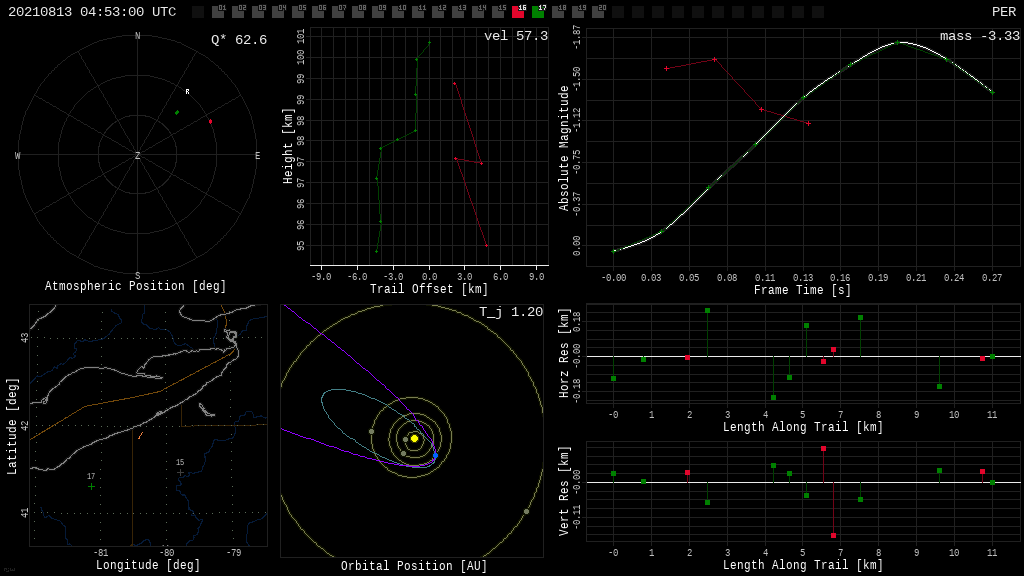The image size is (1024, 576).
Task: Click the blue Earth dot on orbit
Action: [x=435, y=455]
